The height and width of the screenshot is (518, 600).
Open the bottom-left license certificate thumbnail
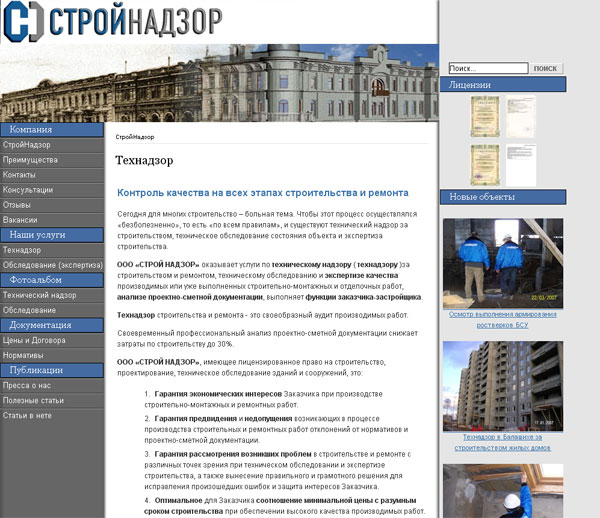(x=485, y=165)
